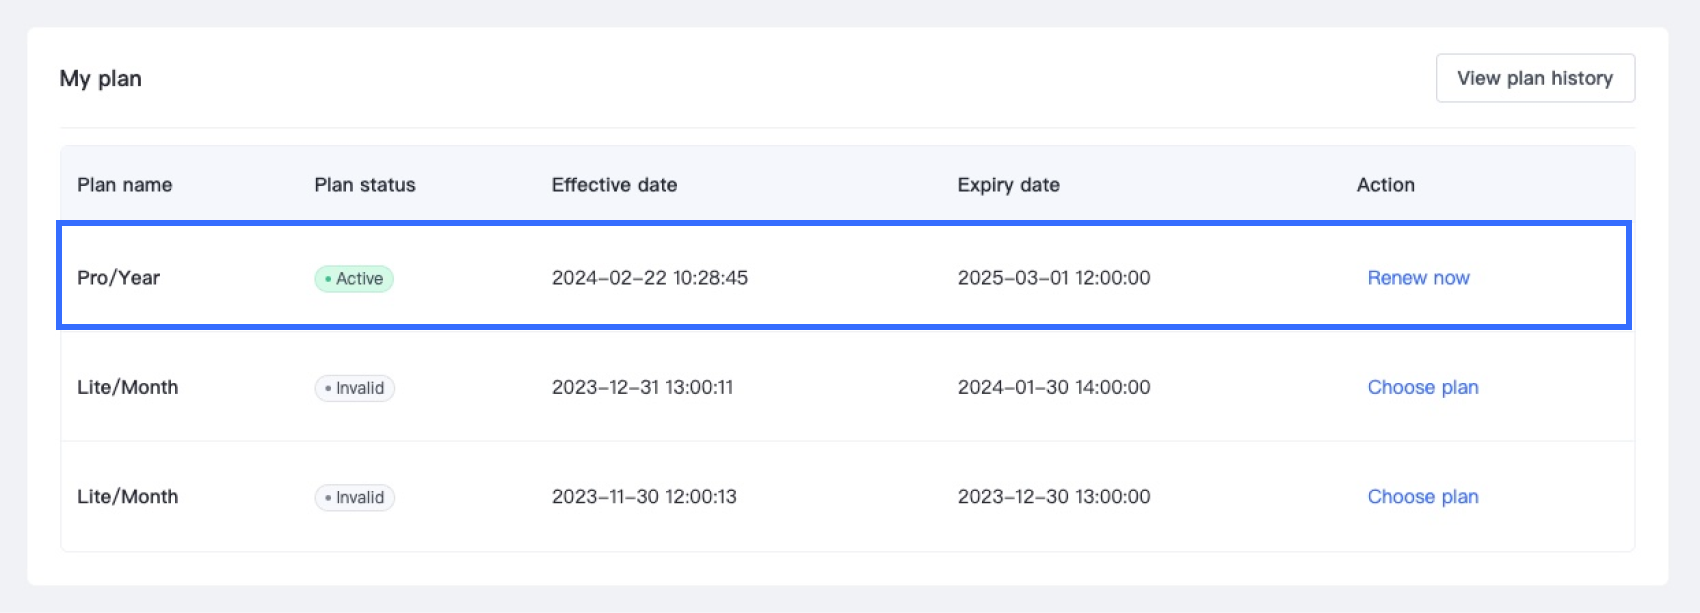The width and height of the screenshot is (1700, 613).
Task: Click the Plan status column header
Action: [364, 185]
